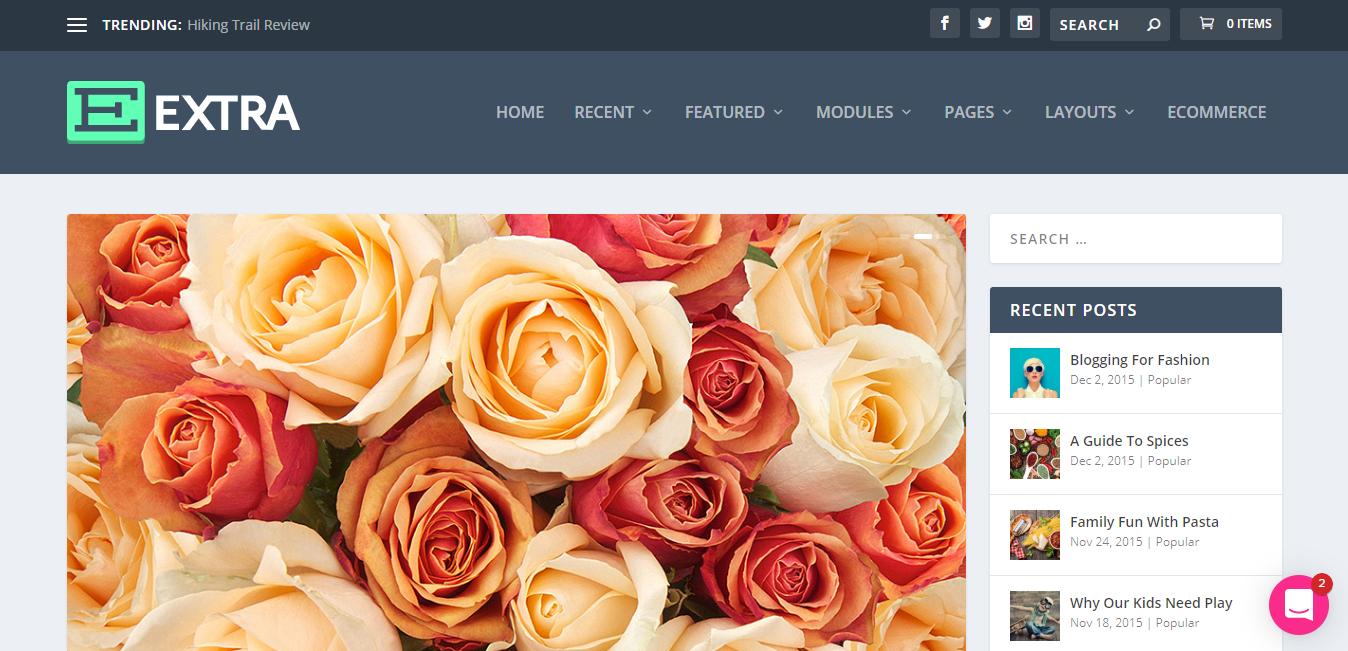View the 0 Items cart button
This screenshot has height=651, width=1348.
tap(1231, 24)
